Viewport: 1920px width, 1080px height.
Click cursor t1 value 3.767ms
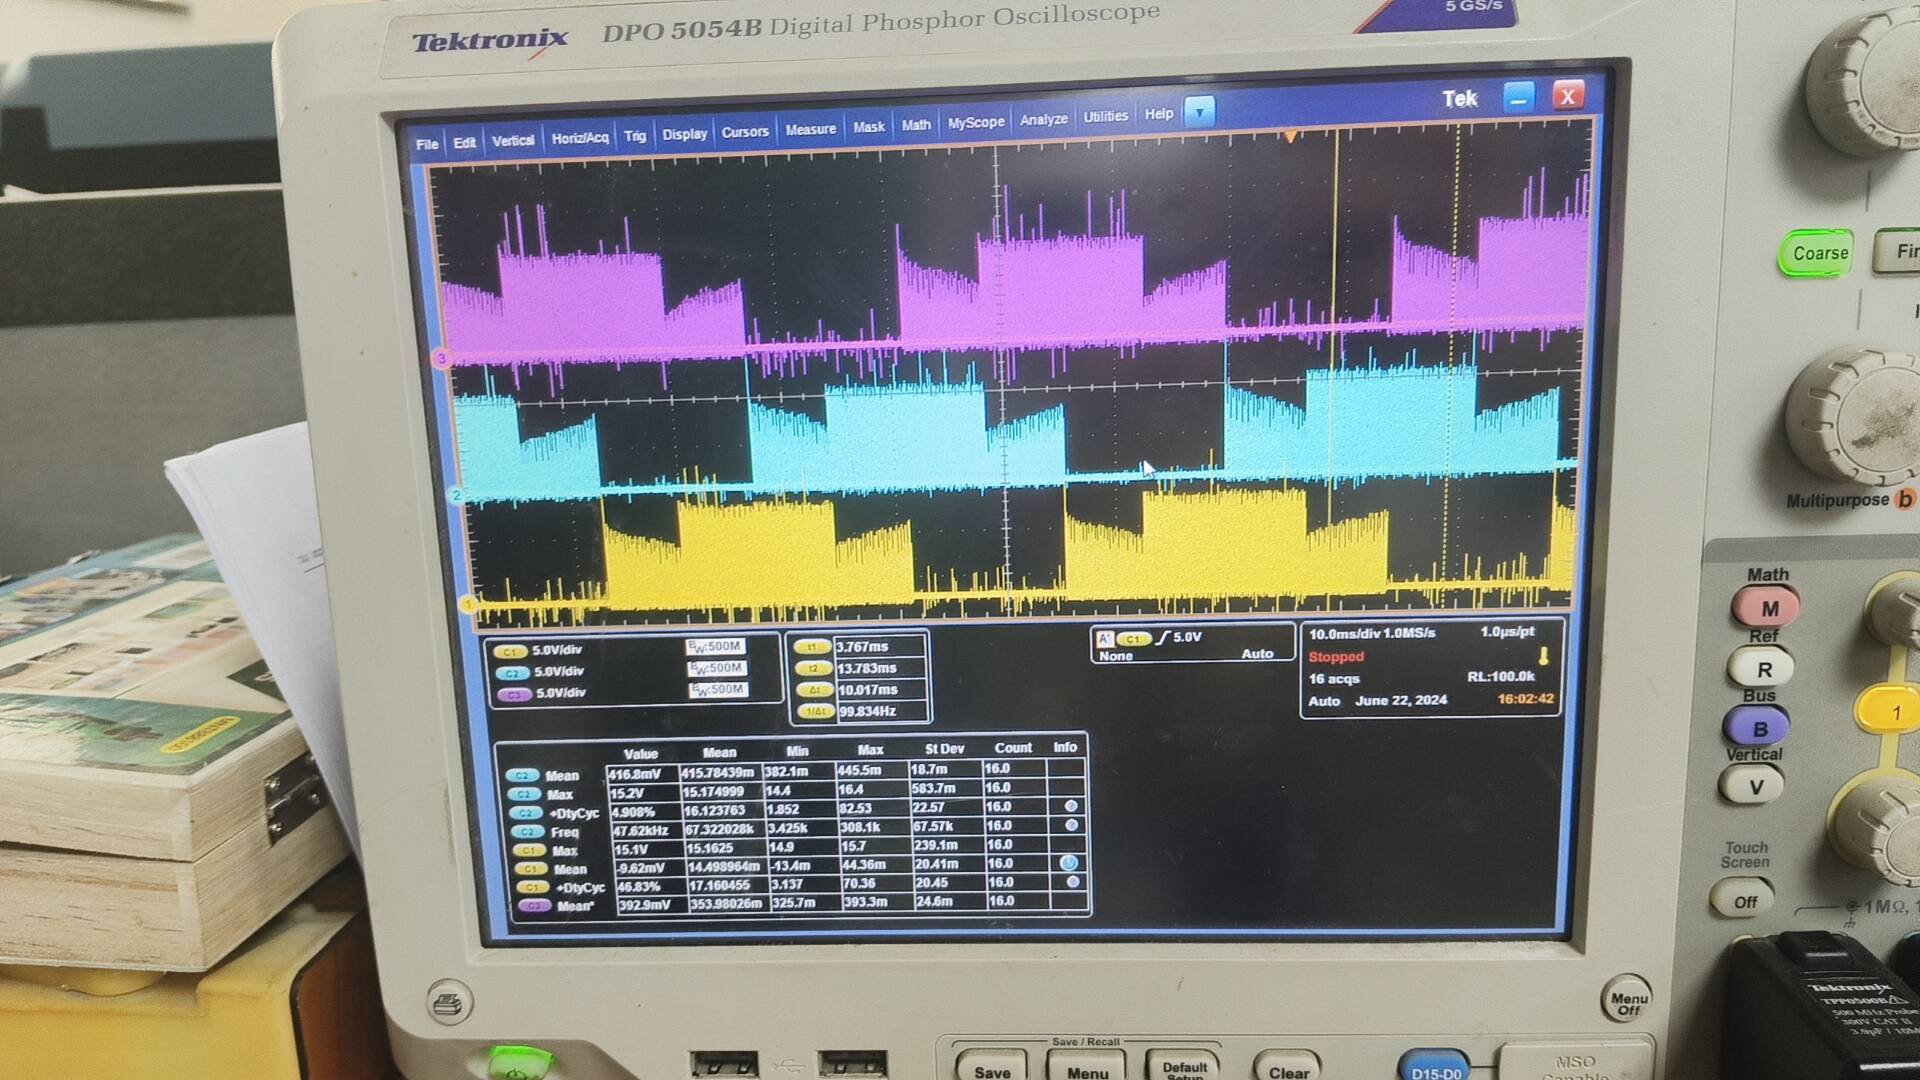(862, 647)
